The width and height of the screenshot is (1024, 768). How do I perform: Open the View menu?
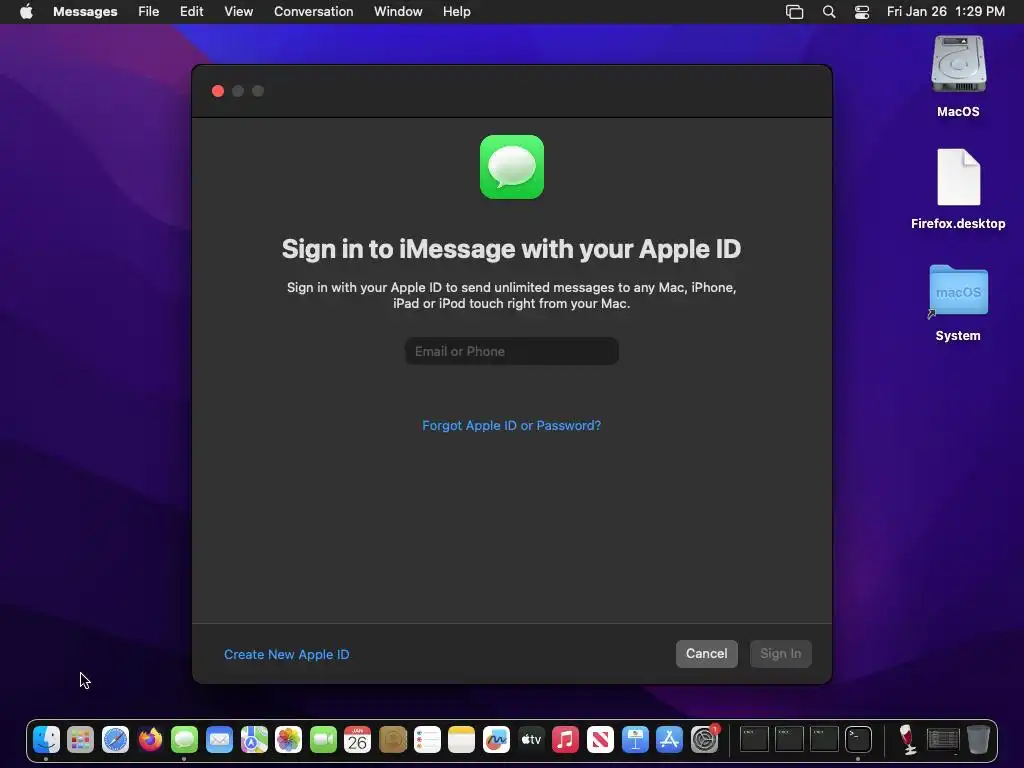(x=238, y=12)
